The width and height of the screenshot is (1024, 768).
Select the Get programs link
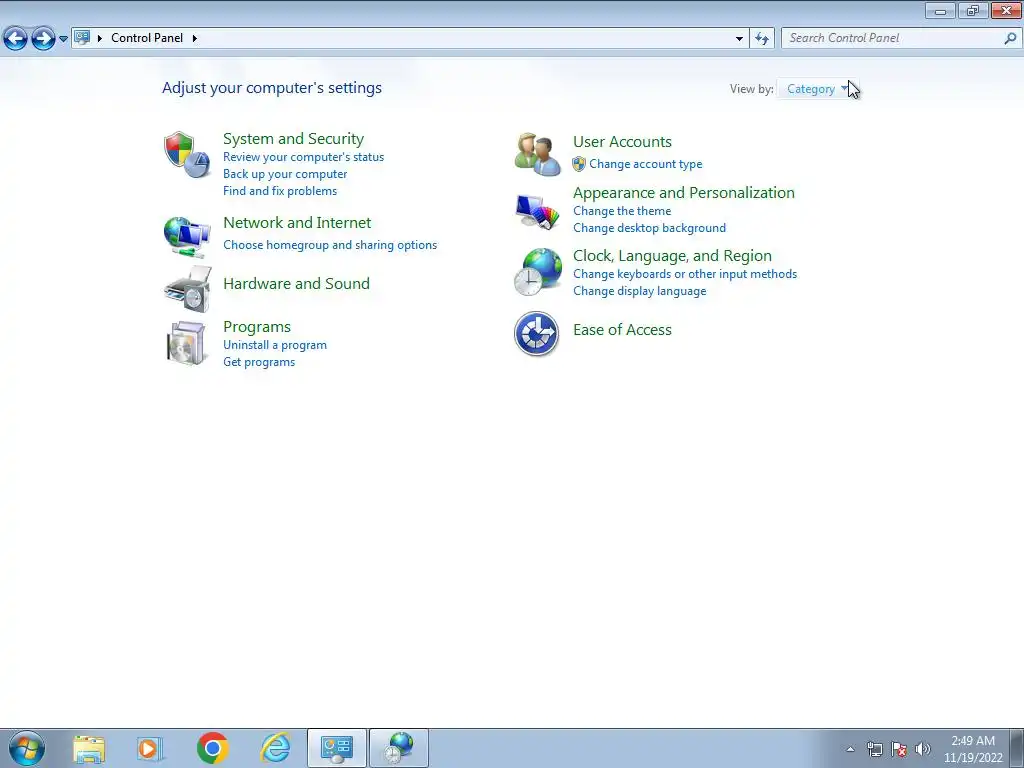tap(259, 362)
